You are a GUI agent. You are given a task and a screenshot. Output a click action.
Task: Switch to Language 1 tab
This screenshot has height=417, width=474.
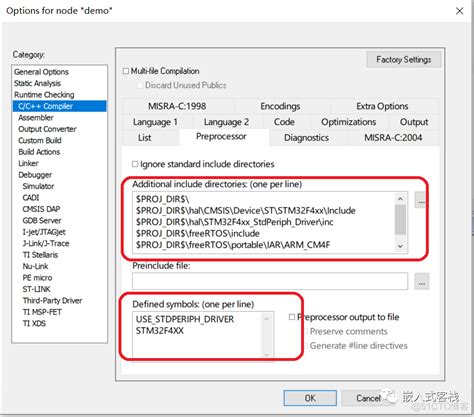pos(155,122)
